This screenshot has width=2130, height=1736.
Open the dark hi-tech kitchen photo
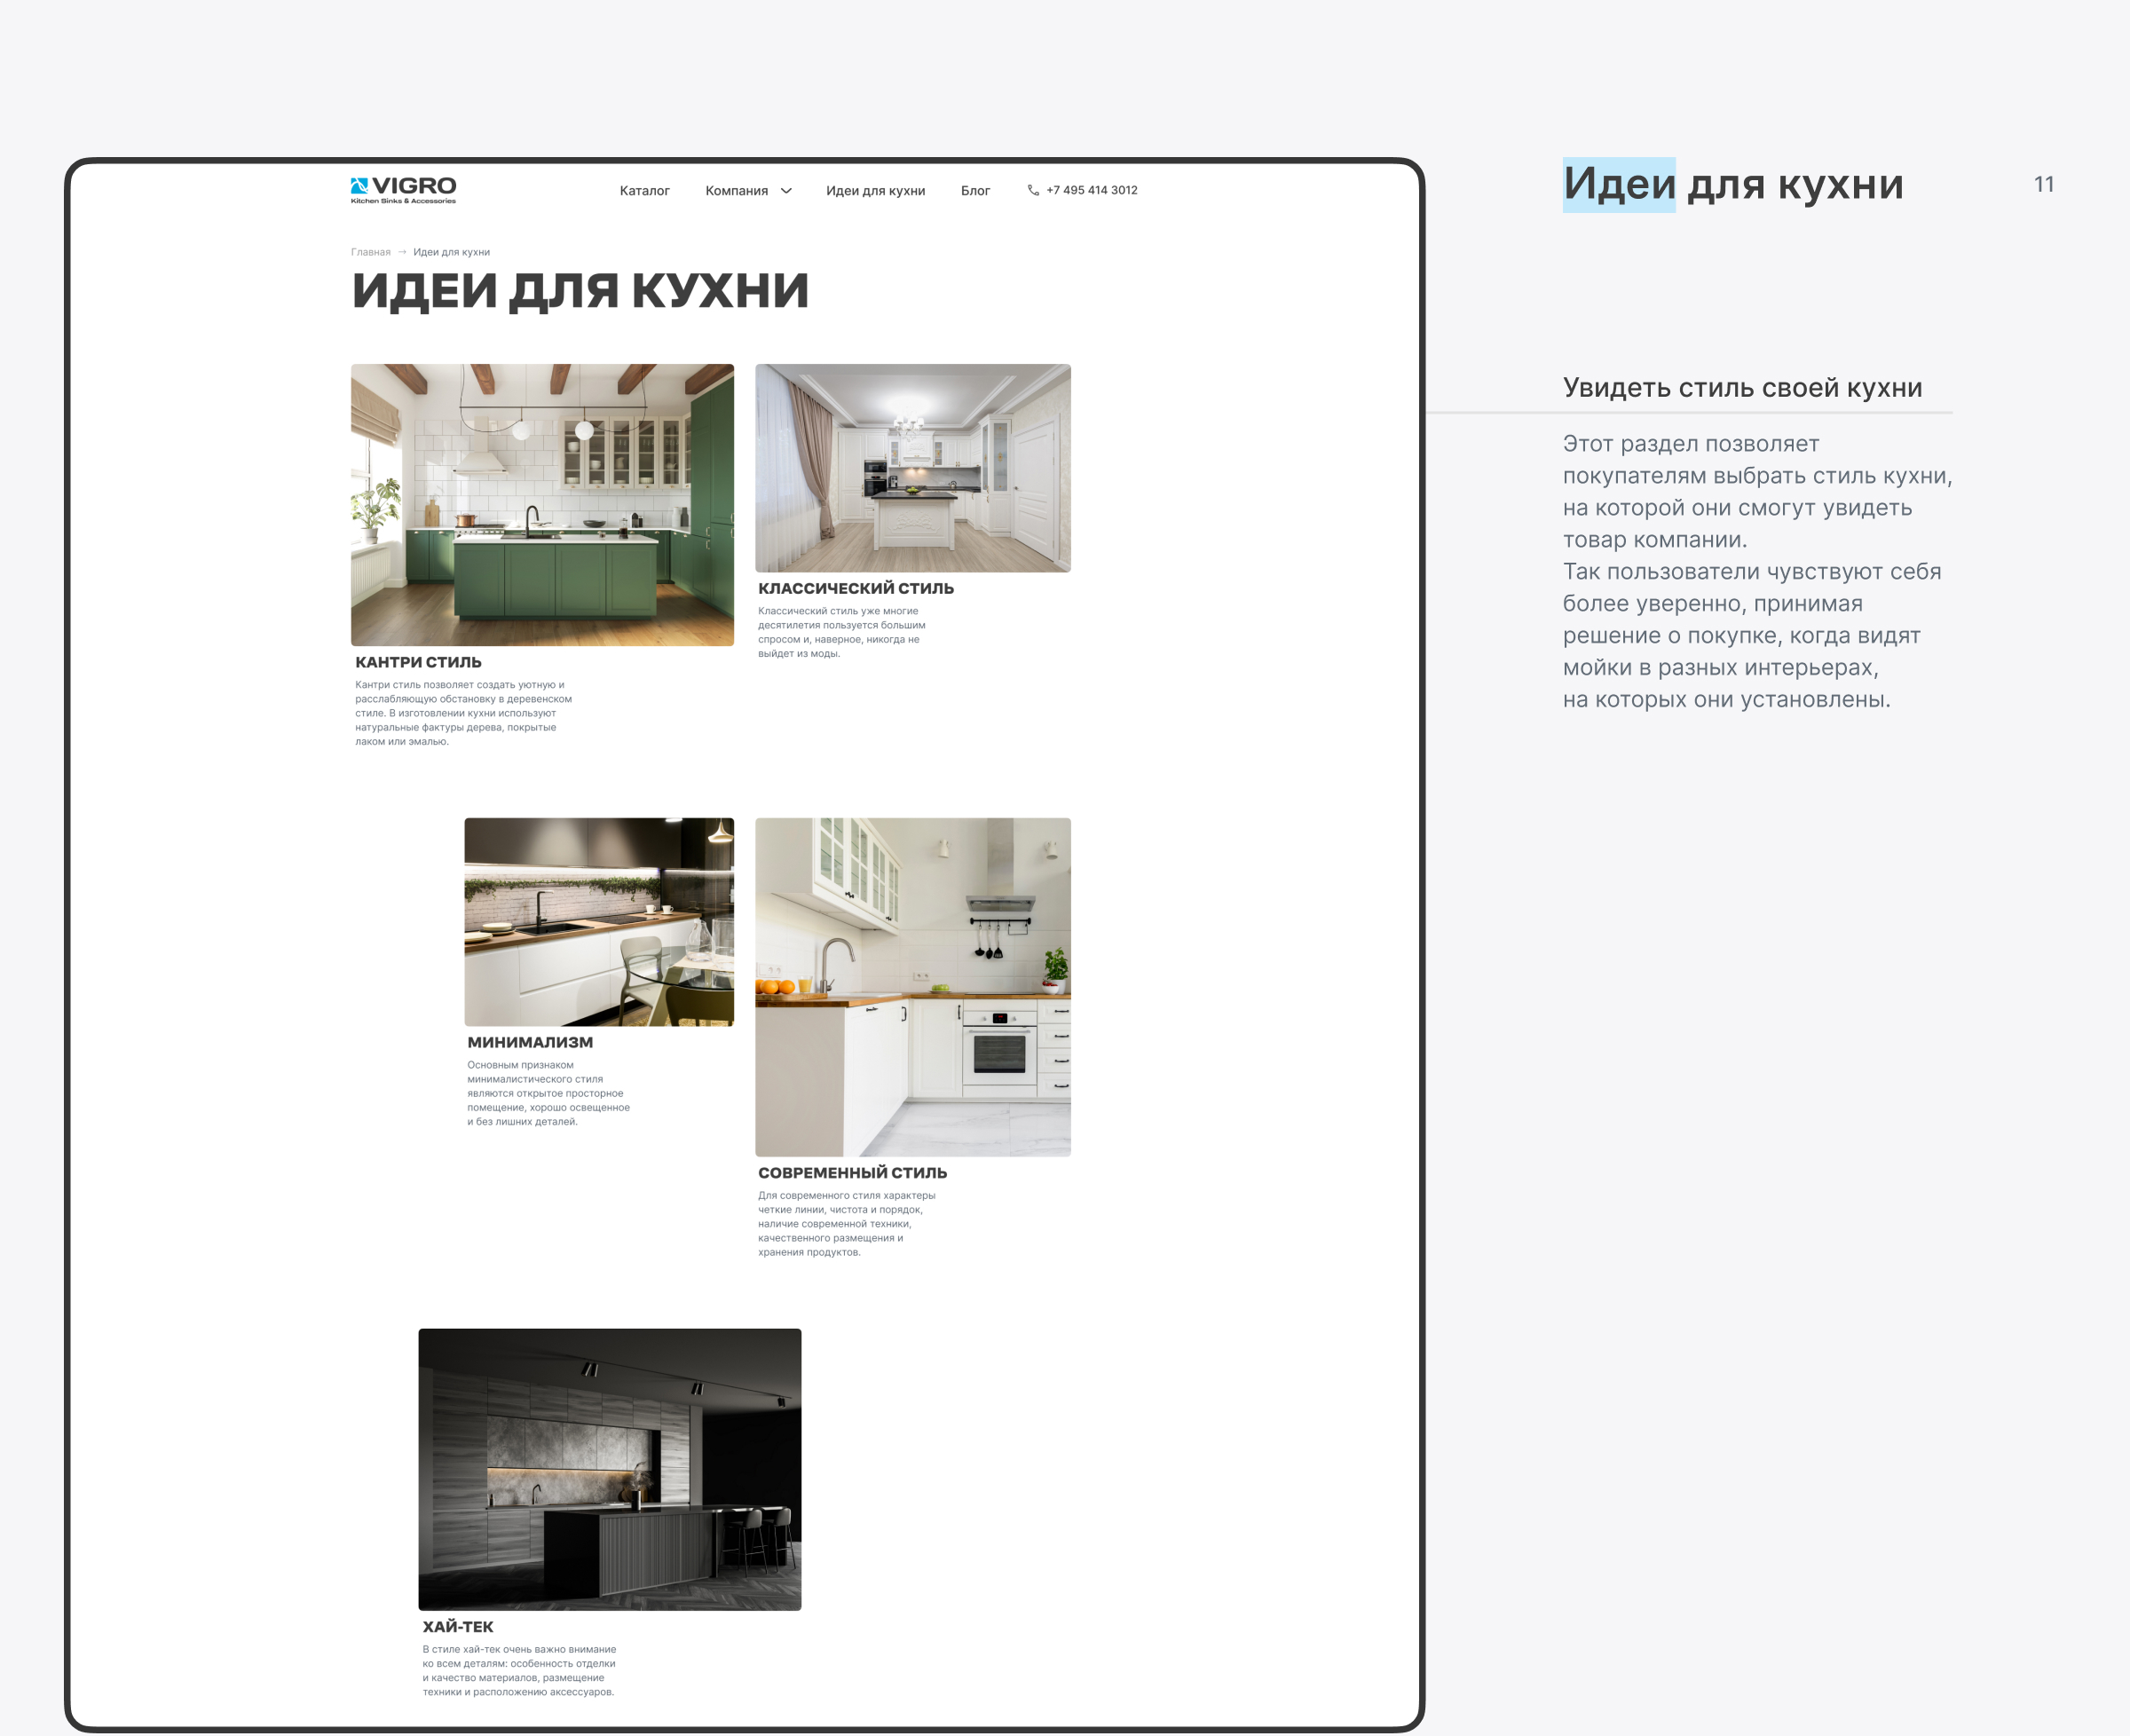[609, 1468]
